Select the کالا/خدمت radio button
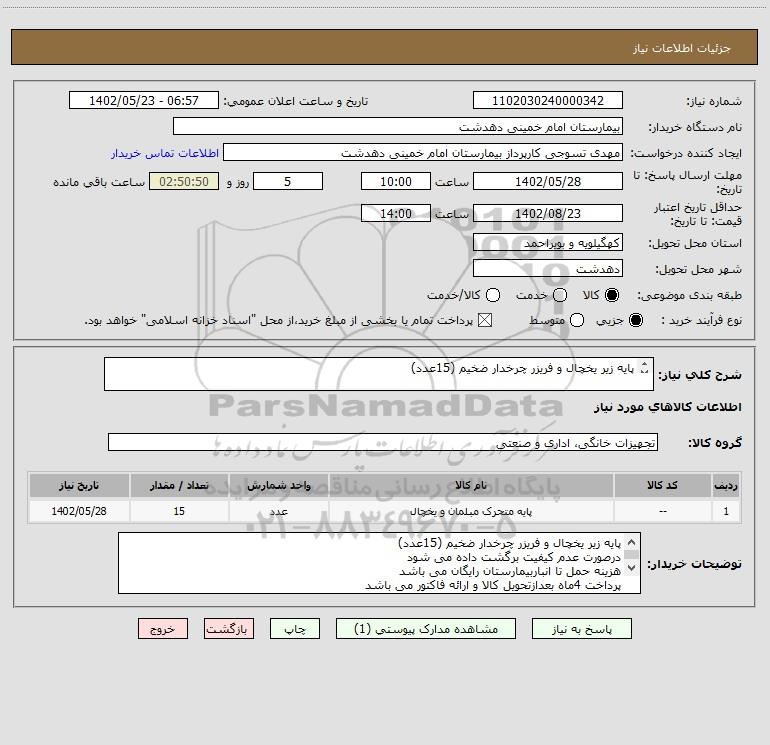770x745 pixels. click(493, 295)
